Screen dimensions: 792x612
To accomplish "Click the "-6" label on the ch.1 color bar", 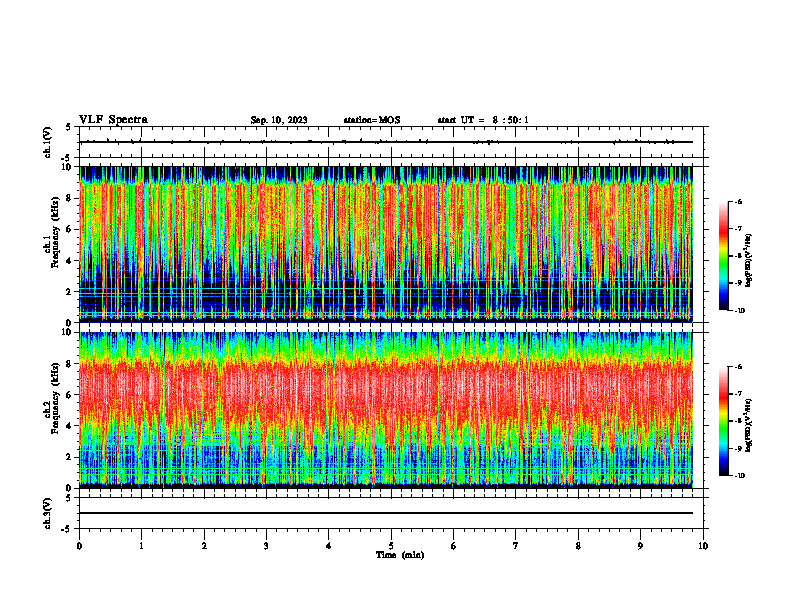I will point(738,202).
